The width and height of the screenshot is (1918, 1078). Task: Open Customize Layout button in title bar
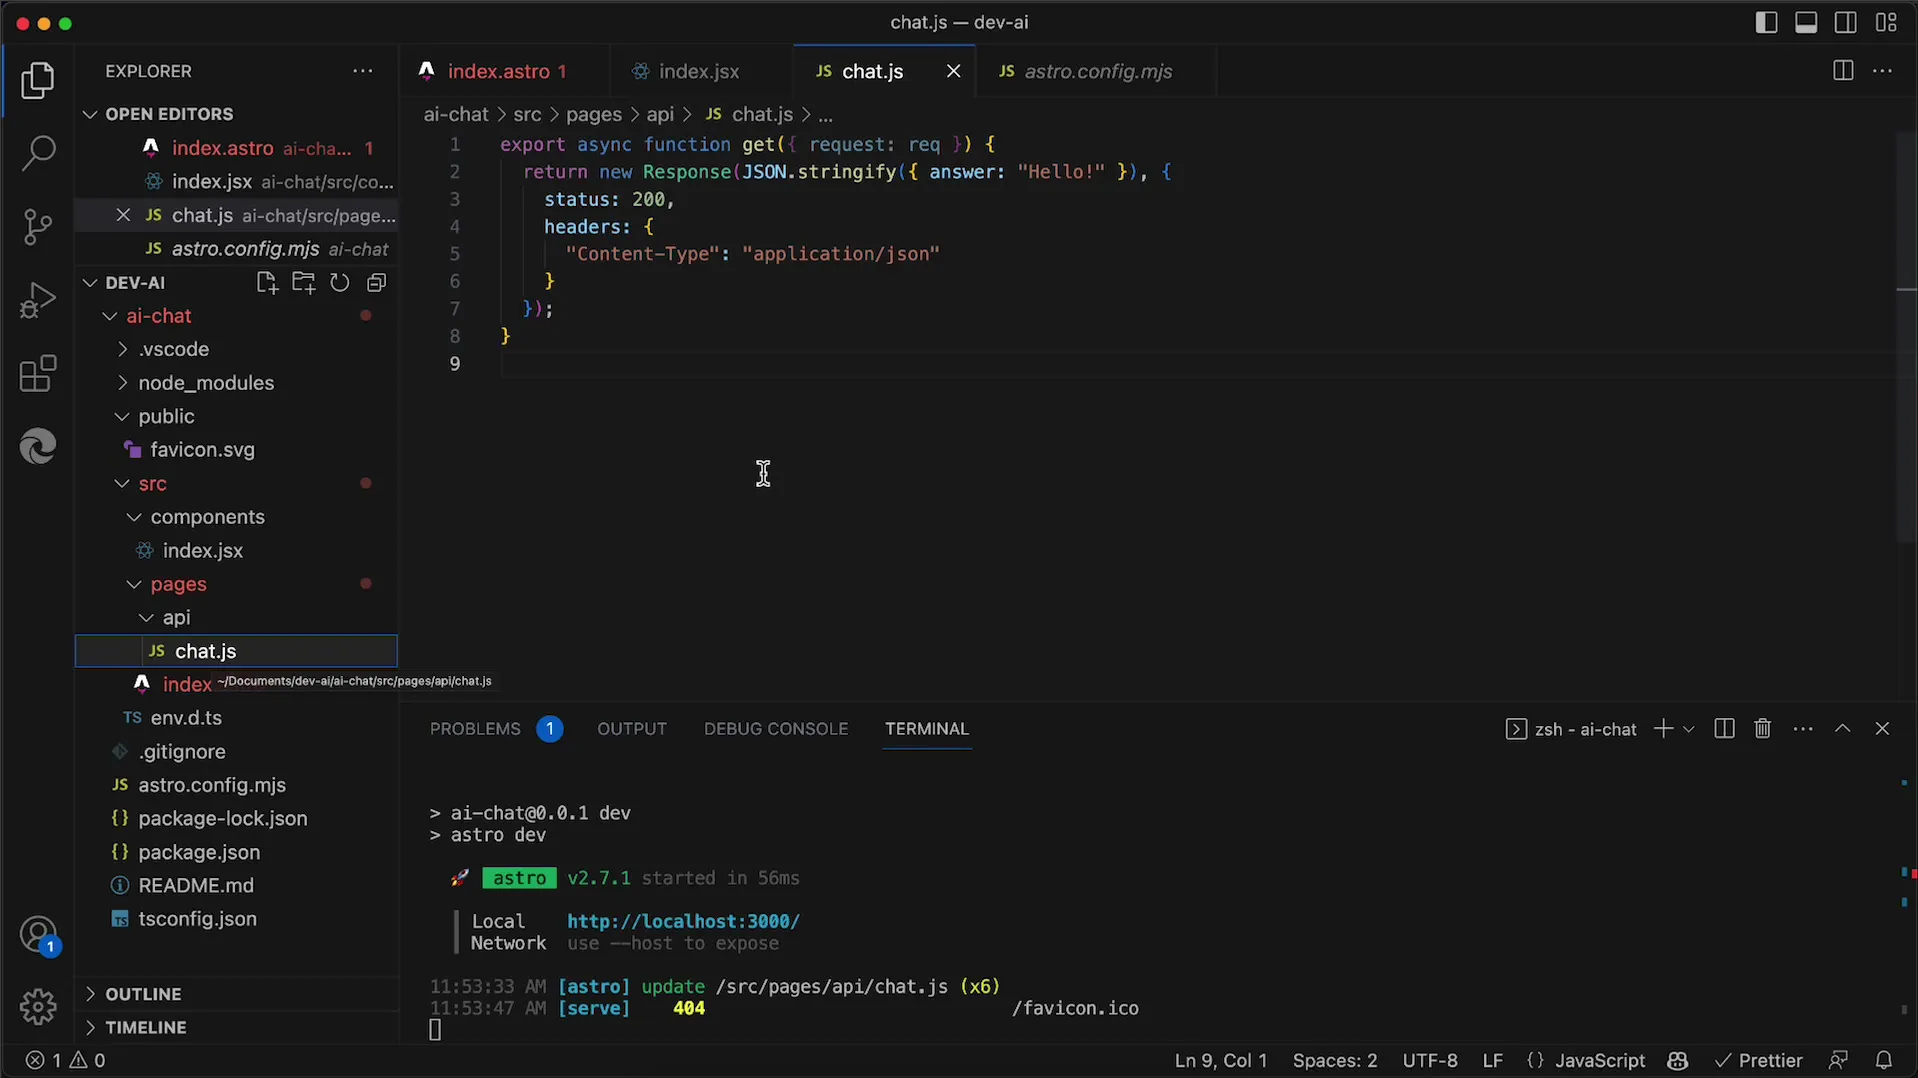tap(1886, 22)
